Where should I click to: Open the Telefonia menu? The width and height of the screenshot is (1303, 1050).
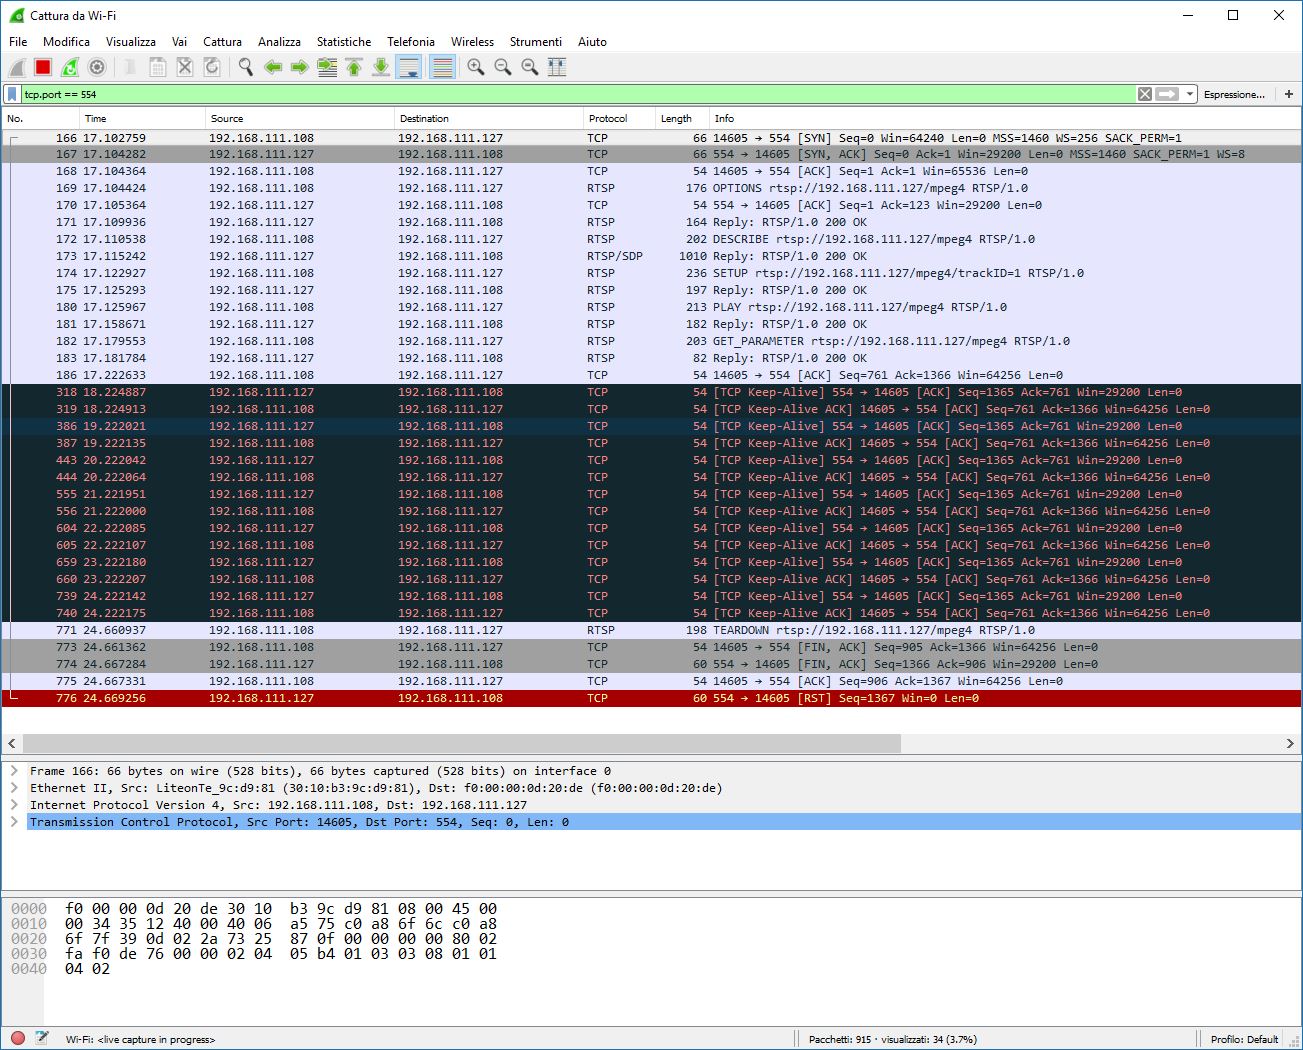(410, 42)
